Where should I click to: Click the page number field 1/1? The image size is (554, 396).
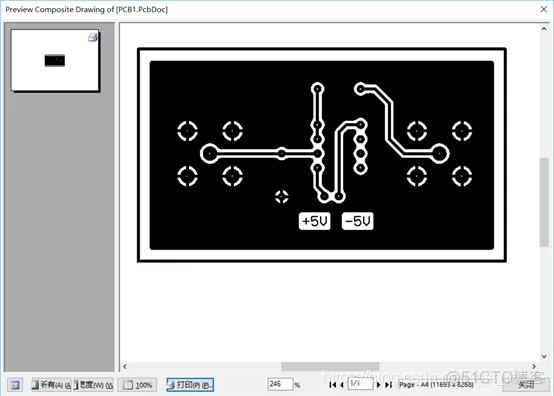click(x=360, y=384)
